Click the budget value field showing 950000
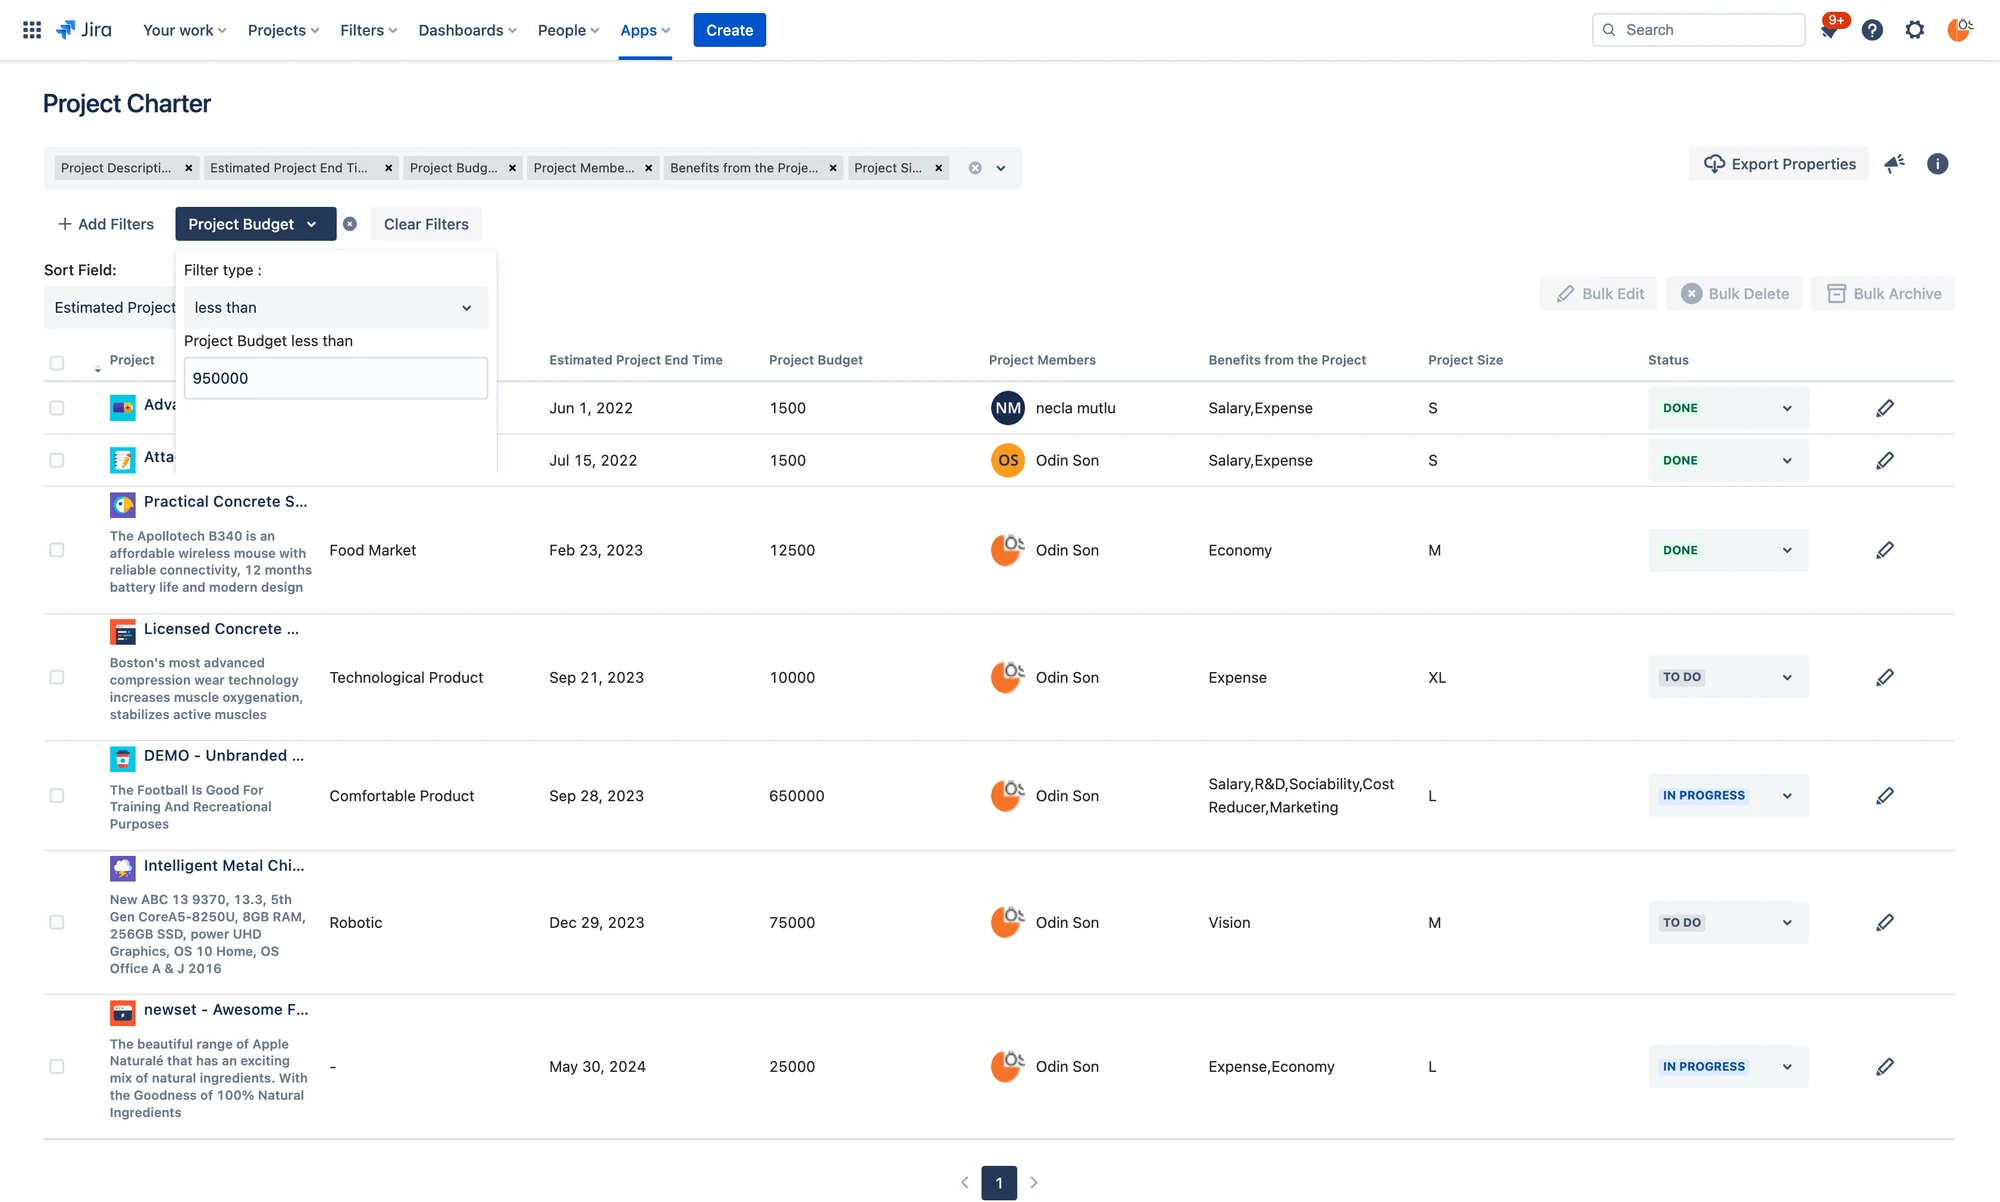2000x1202 pixels. pyautogui.click(x=336, y=378)
